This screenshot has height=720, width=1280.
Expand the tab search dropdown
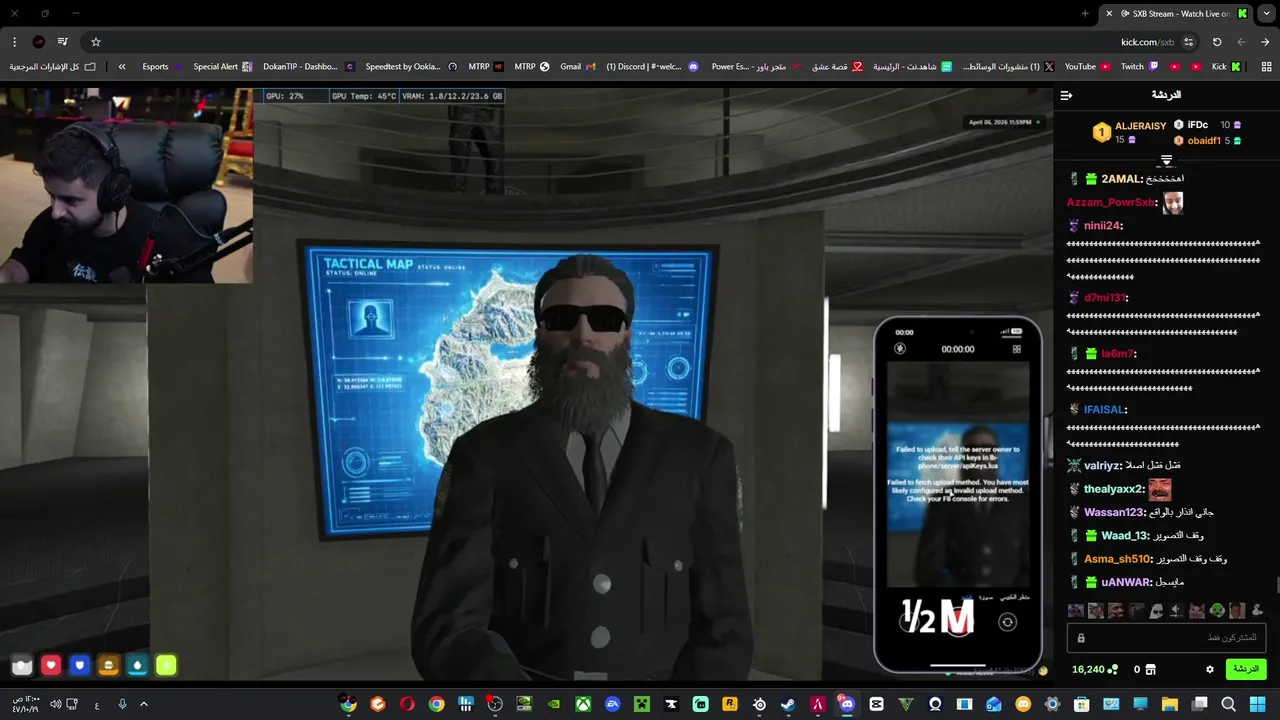(x=1266, y=13)
